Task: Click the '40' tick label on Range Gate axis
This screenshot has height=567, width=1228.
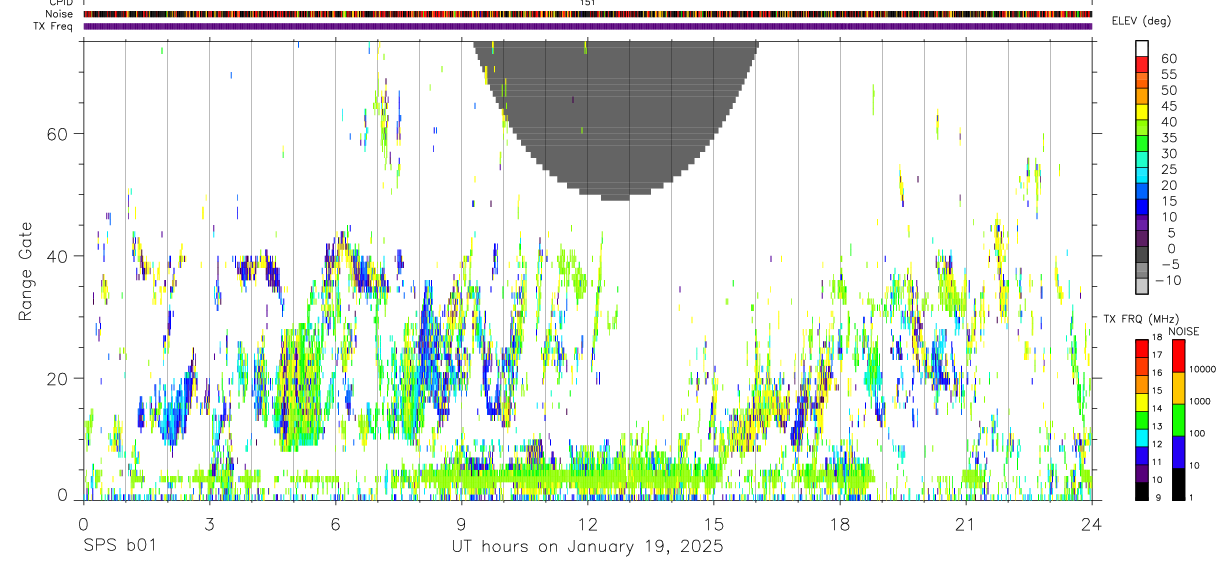Action: [59, 256]
